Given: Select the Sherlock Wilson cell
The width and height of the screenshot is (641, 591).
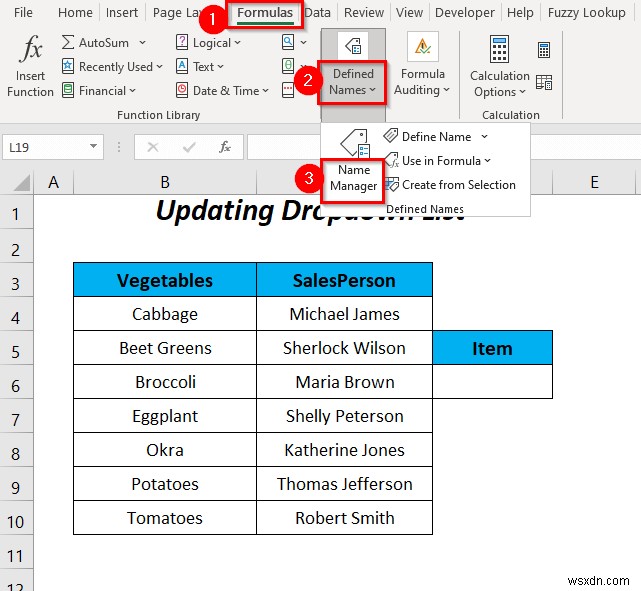Looking at the screenshot, I should [344, 348].
